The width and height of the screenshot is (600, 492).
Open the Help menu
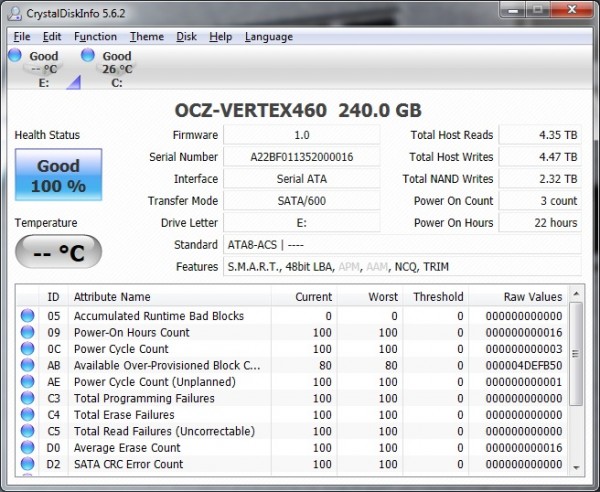(x=220, y=37)
